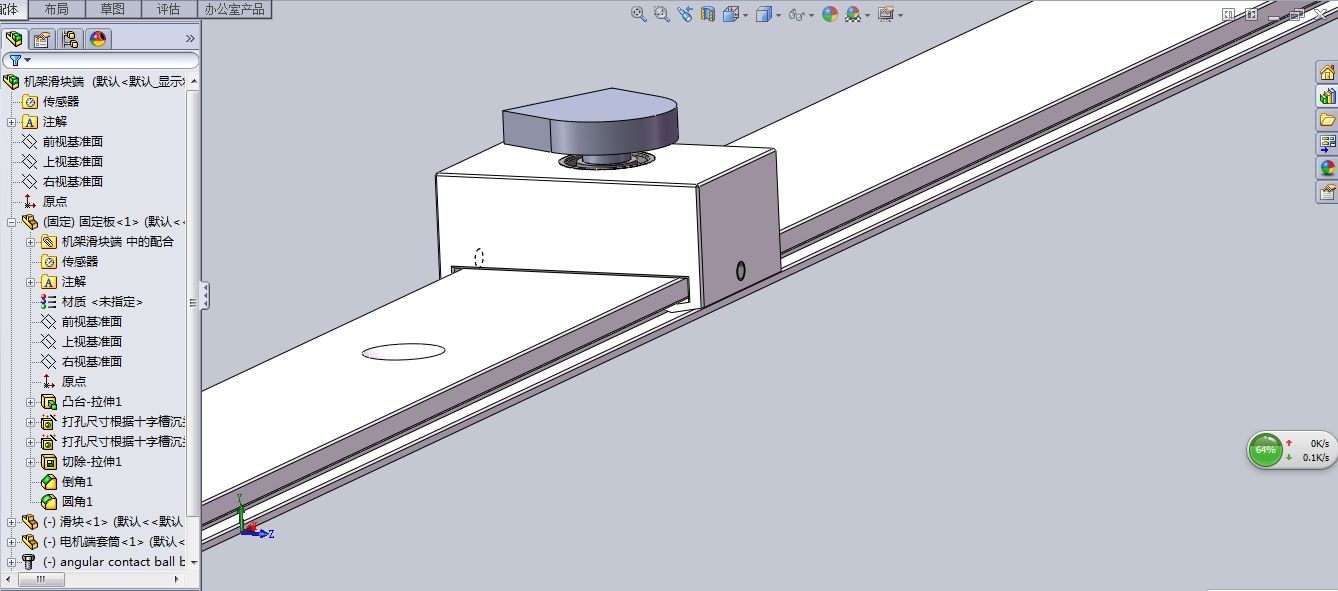This screenshot has height=591, width=1338.
Task: Open the ConfigurationManager panel tab
Action: 70,39
